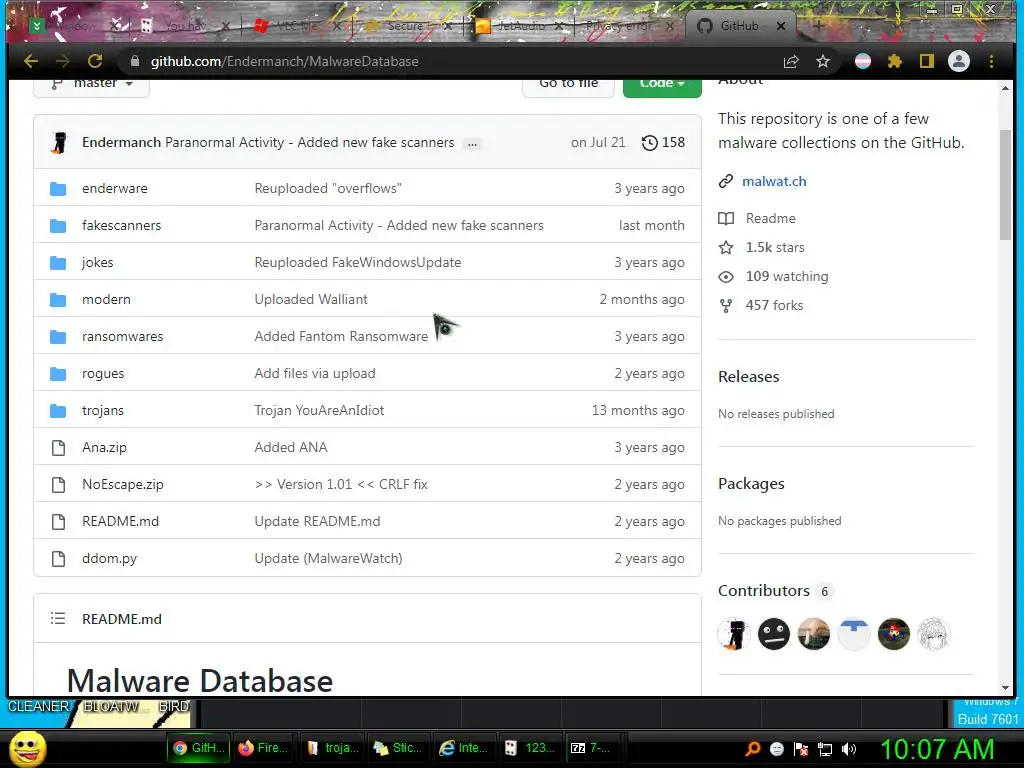Open README table of contents icon

coord(58,618)
